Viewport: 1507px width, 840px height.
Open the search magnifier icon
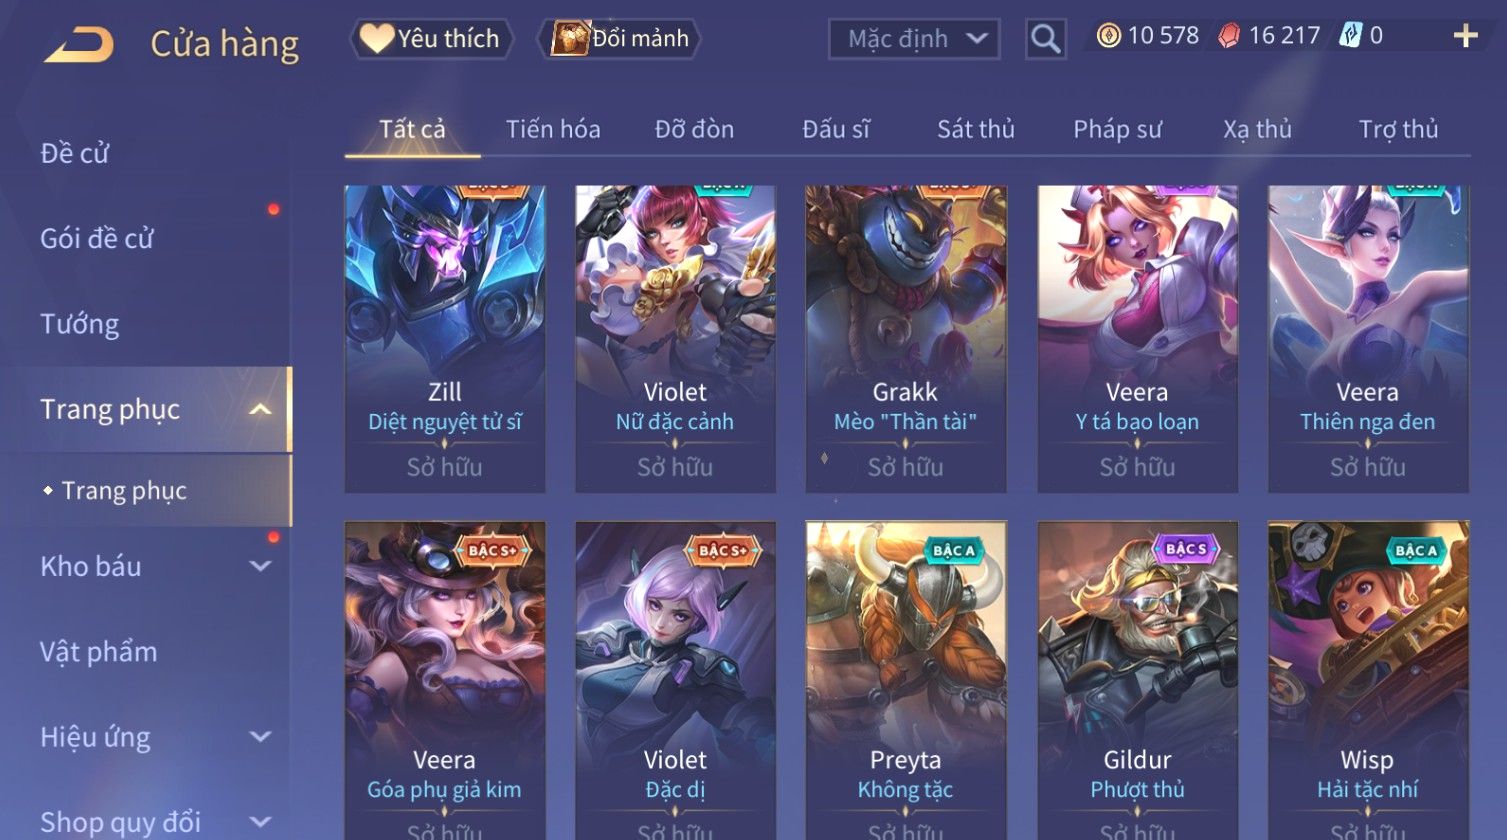[x=1045, y=39]
